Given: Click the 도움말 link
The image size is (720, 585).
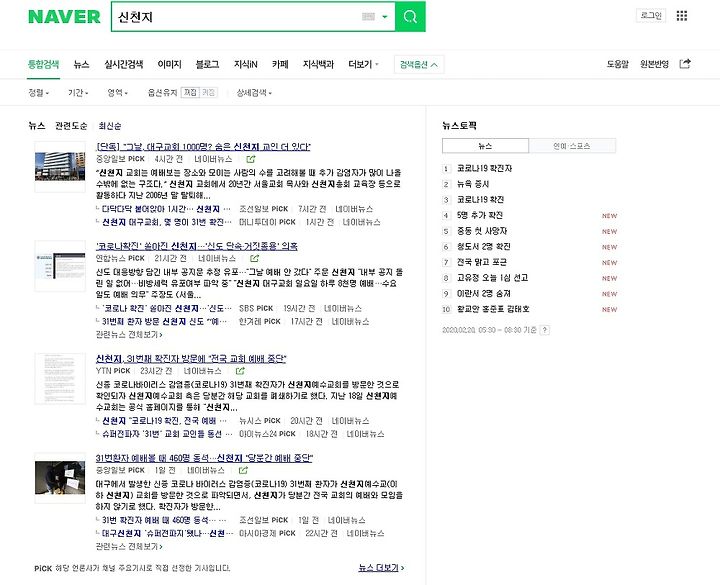Looking at the screenshot, I should point(618,64).
